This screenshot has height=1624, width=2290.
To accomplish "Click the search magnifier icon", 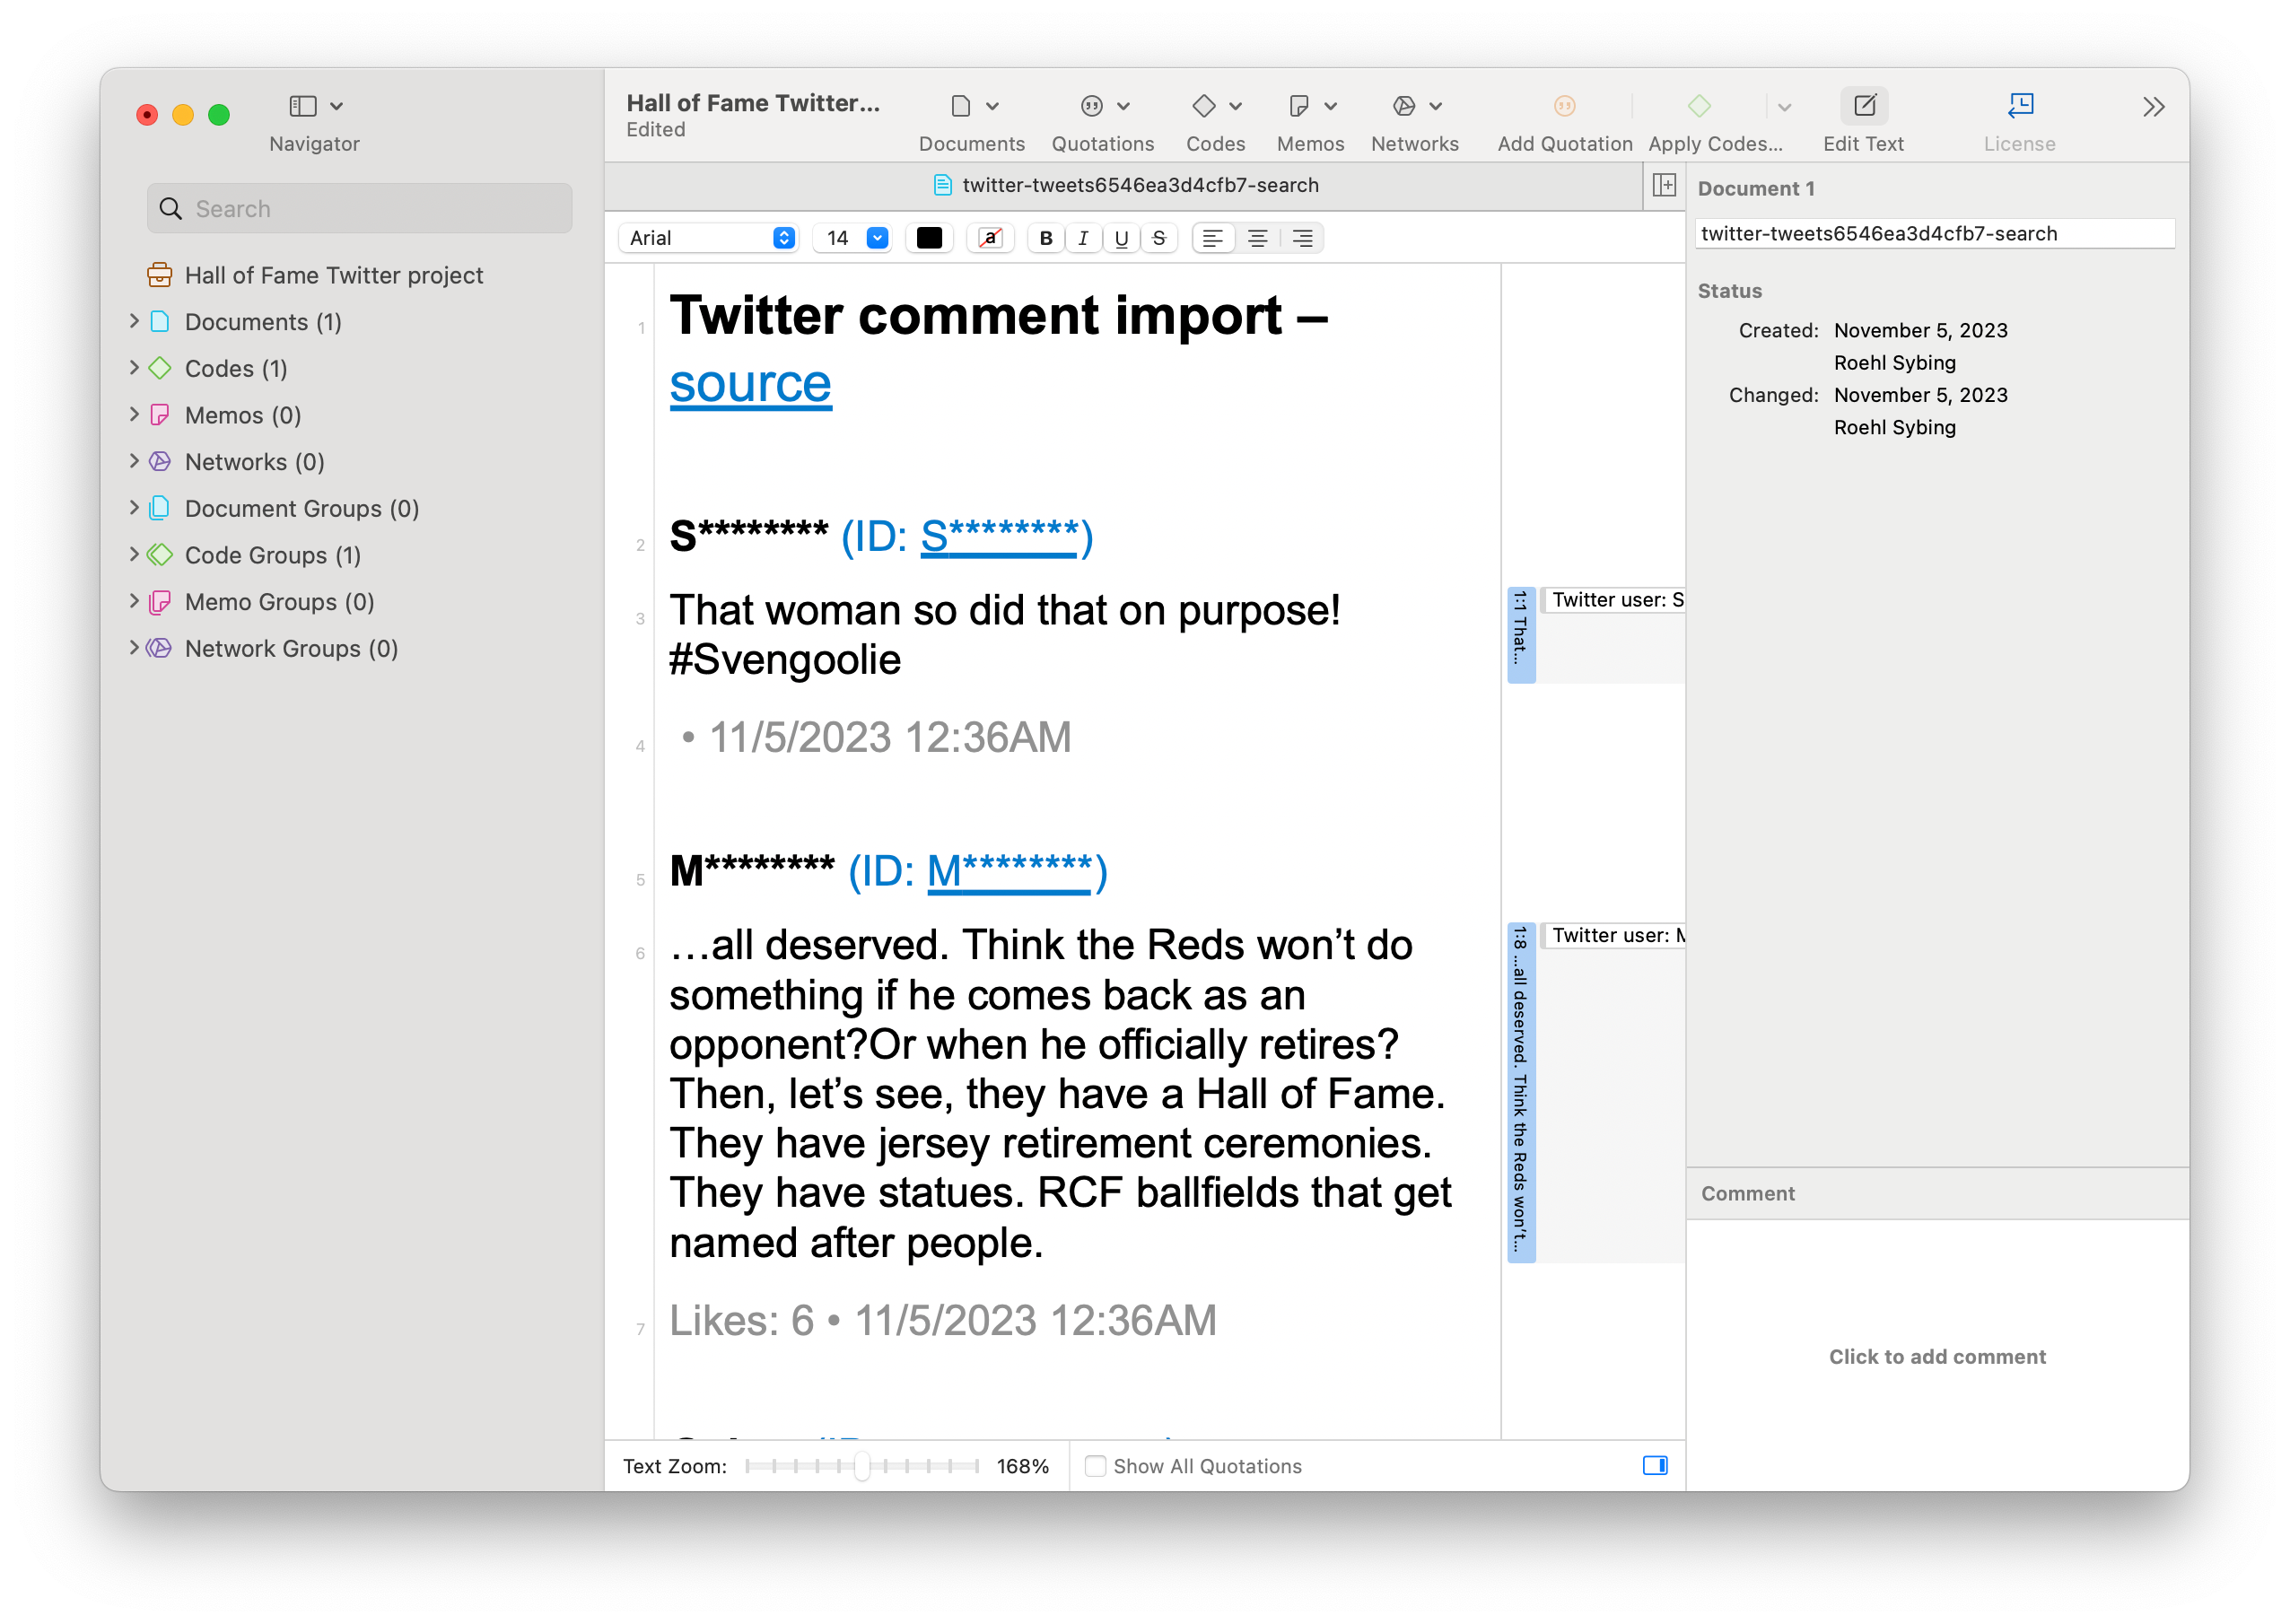I will coord(171,209).
